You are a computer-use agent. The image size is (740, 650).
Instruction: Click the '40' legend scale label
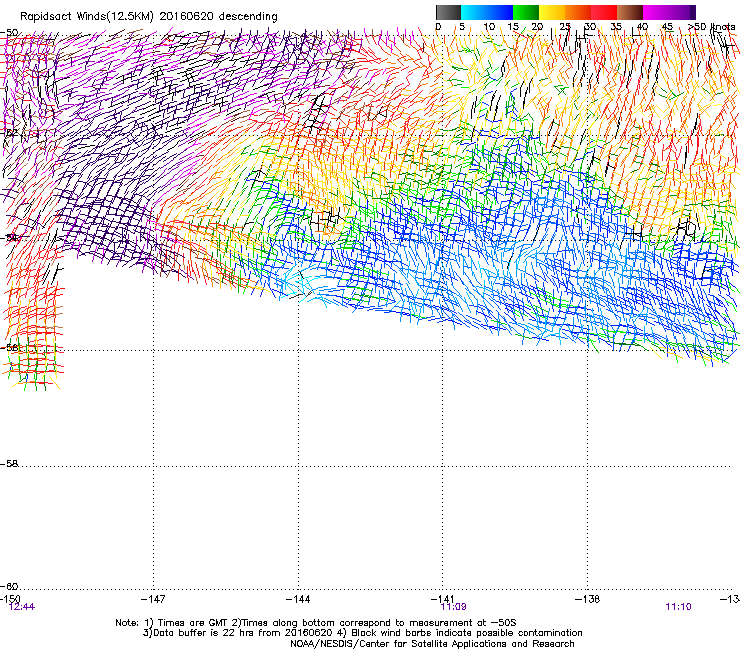[x=642, y=27]
